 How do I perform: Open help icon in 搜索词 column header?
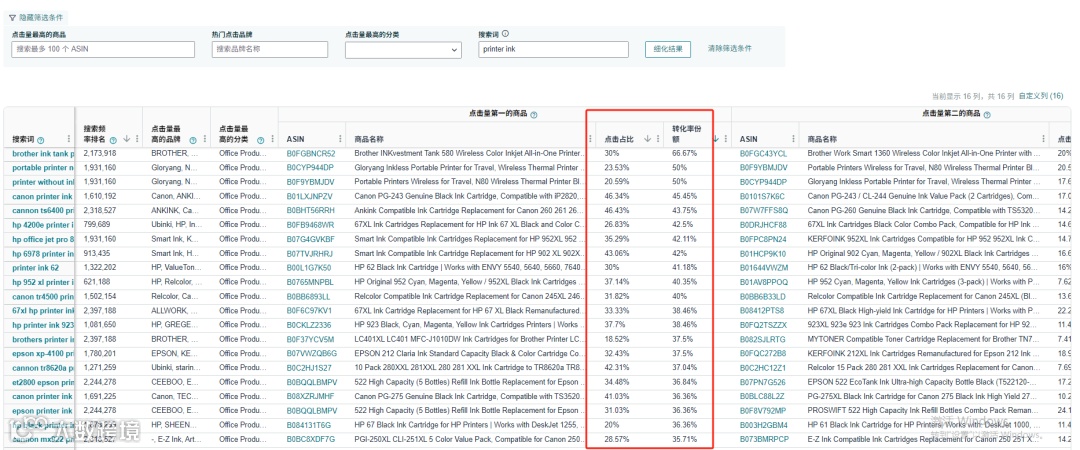click(41, 139)
